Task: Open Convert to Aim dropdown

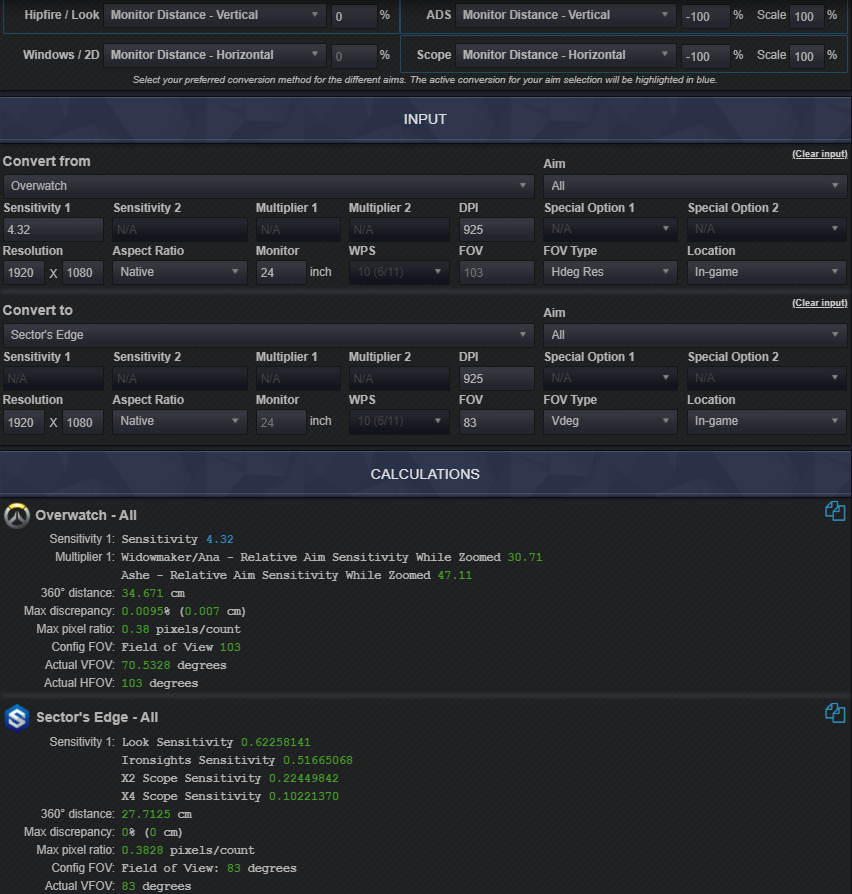Action: point(695,335)
